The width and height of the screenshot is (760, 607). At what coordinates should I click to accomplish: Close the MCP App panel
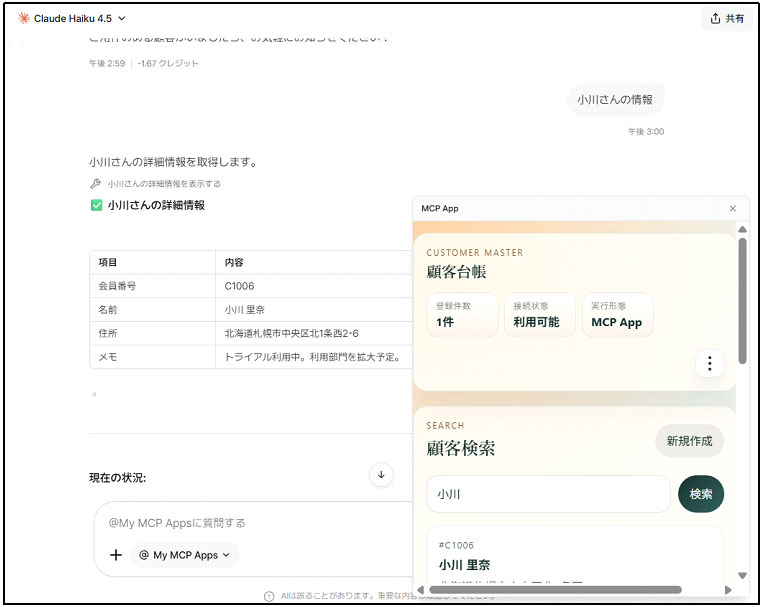tap(732, 208)
